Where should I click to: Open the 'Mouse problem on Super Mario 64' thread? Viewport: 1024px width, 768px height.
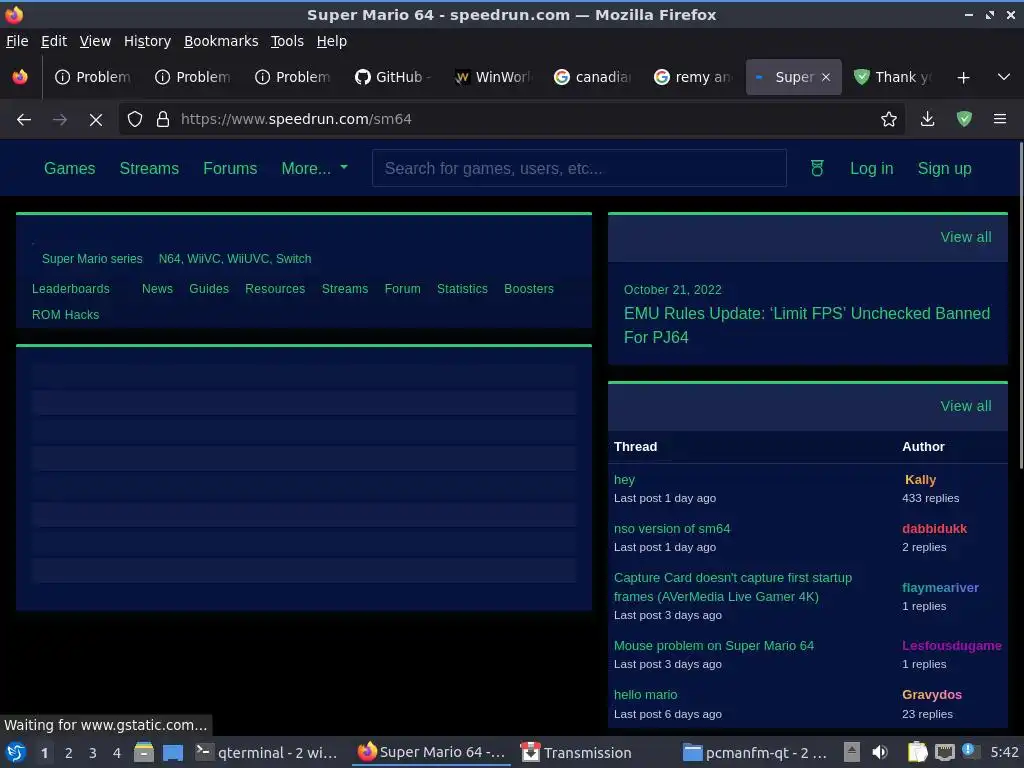(714, 646)
